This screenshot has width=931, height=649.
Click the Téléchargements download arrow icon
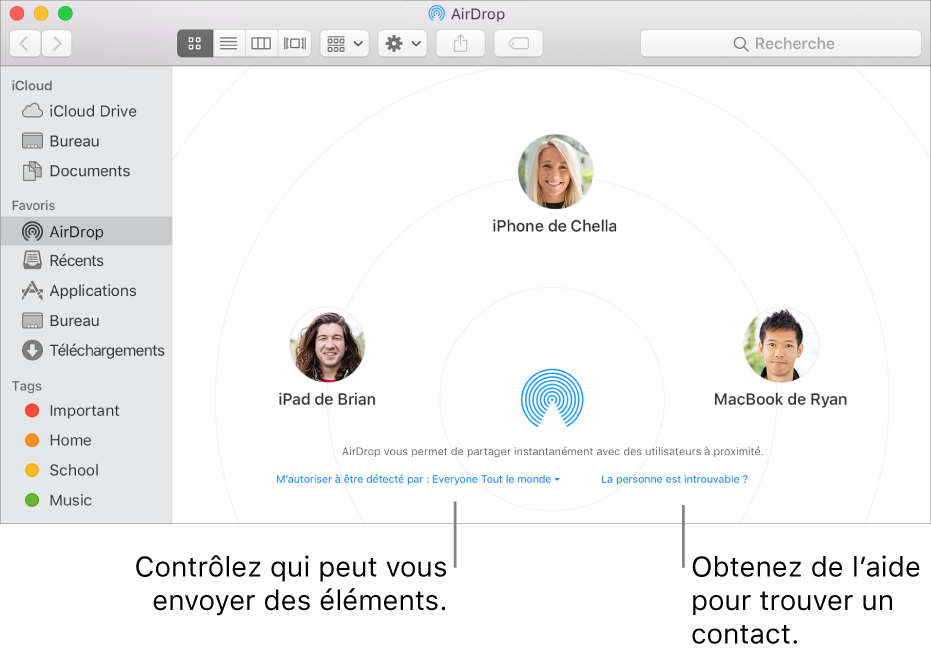32,350
